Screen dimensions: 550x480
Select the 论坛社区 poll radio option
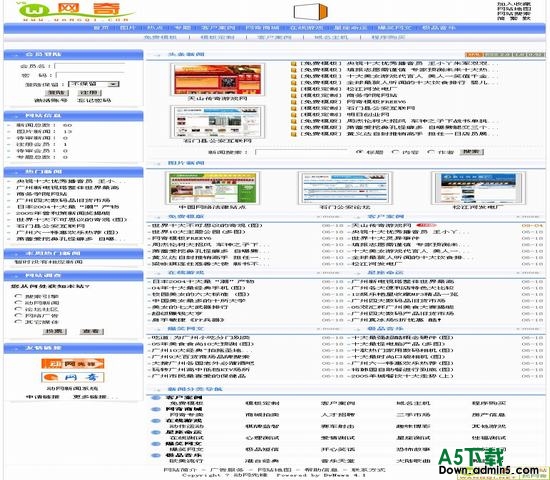point(18,309)
